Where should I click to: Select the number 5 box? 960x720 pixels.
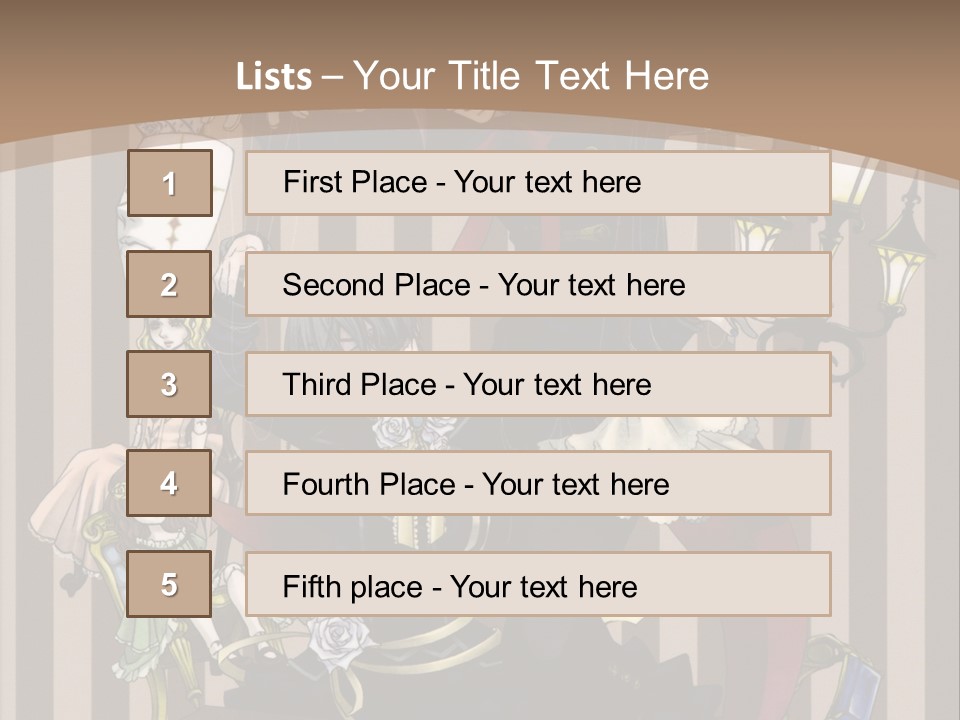coord(169,584)
